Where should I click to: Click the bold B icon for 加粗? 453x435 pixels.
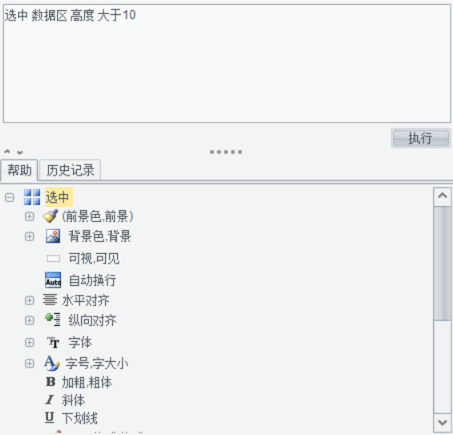click(50, 382)
